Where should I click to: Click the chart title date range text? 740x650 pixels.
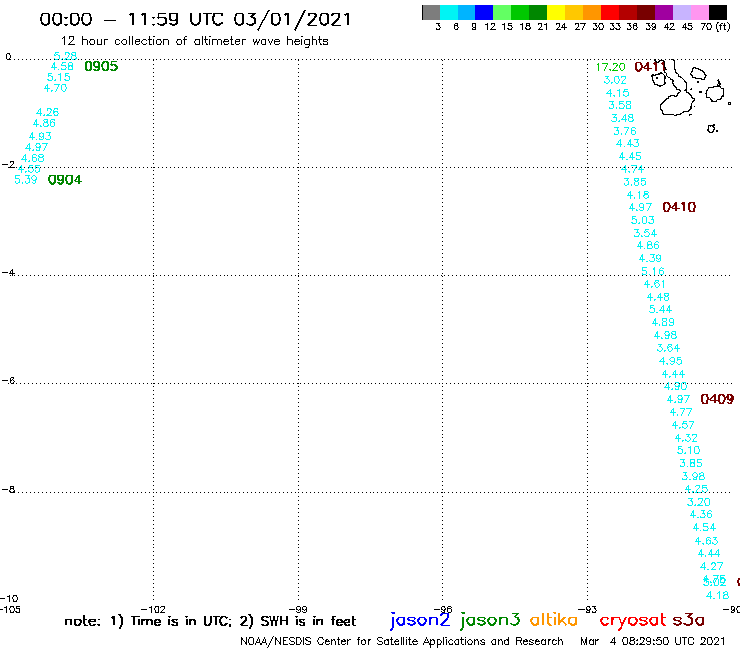click(x=195, y=19)
